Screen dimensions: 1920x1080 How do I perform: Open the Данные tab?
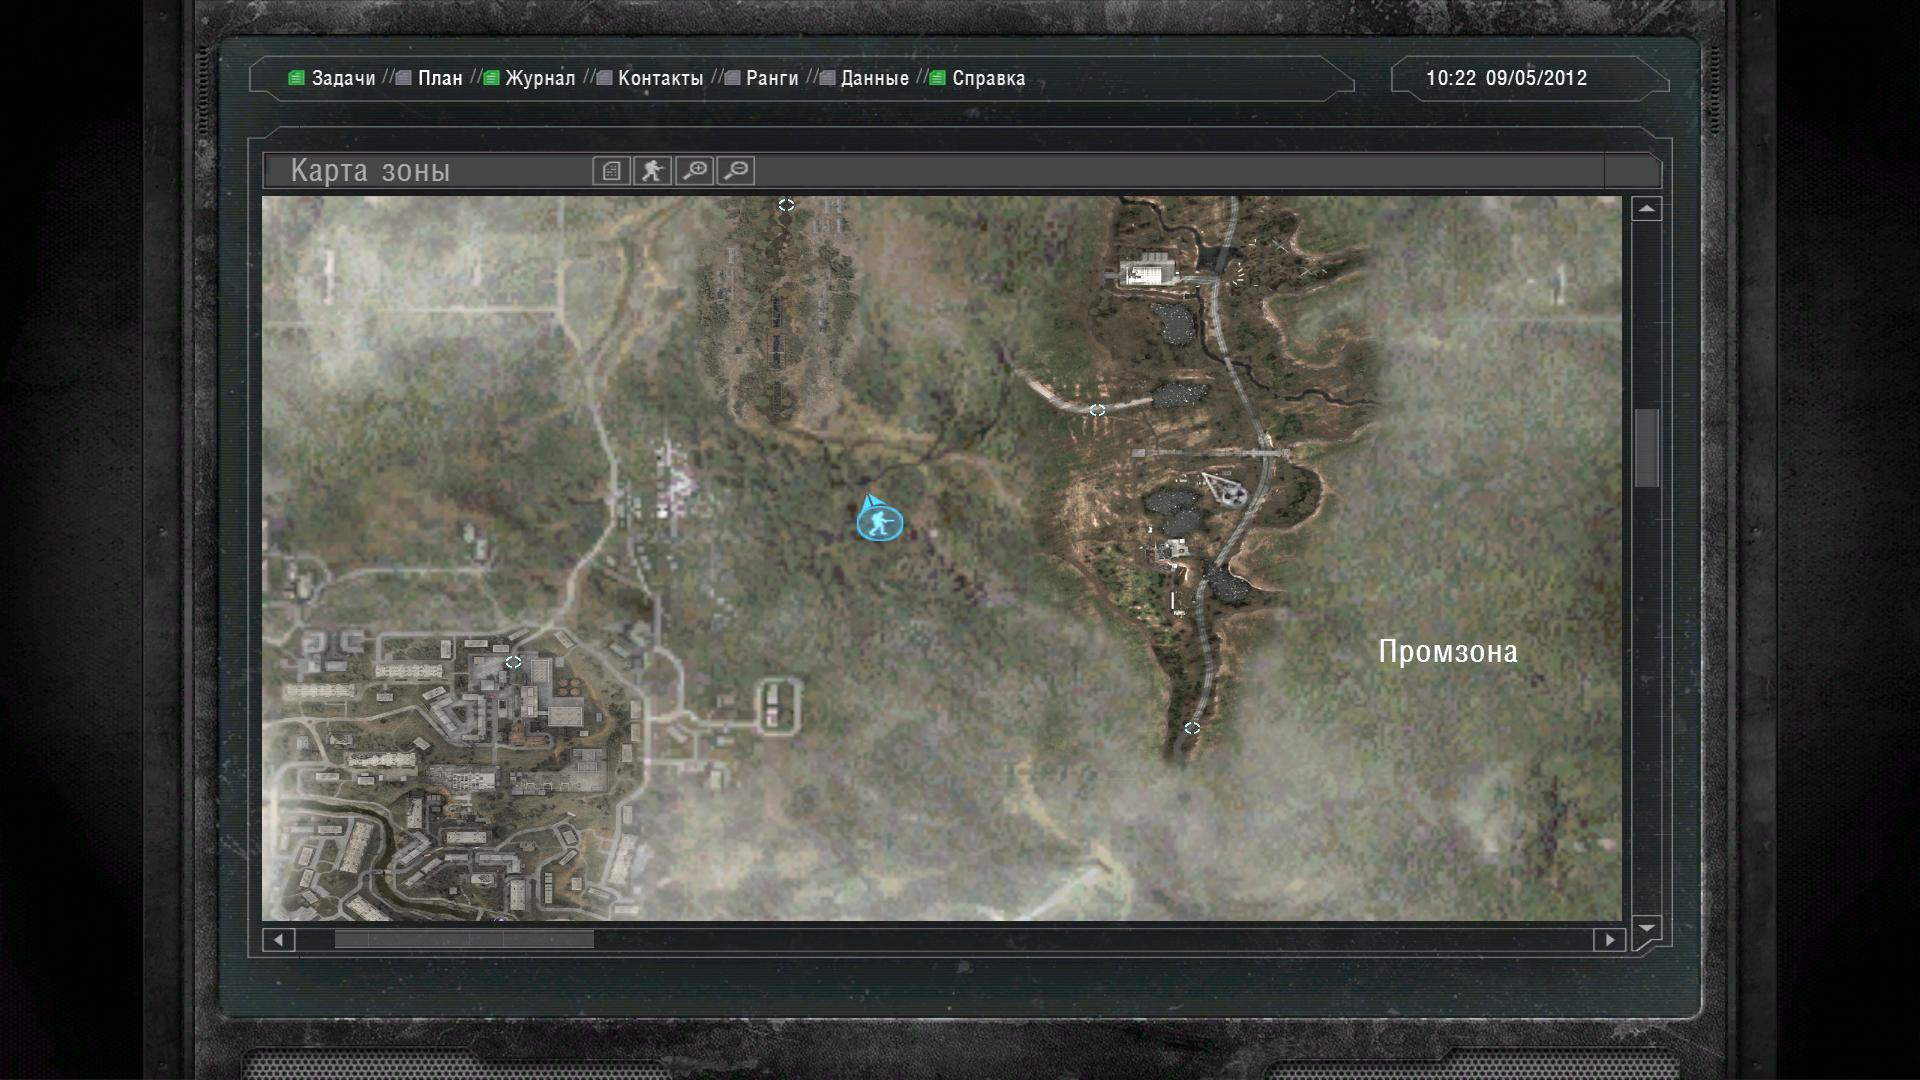[x=875, y=78]
